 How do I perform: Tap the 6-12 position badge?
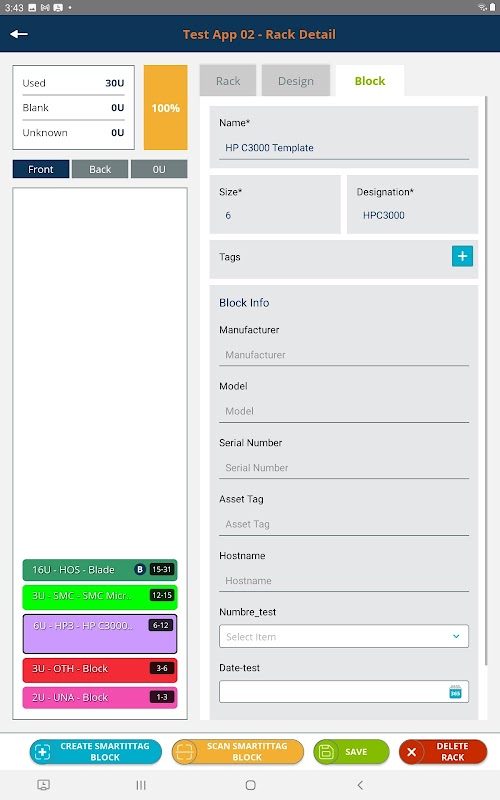161,625
